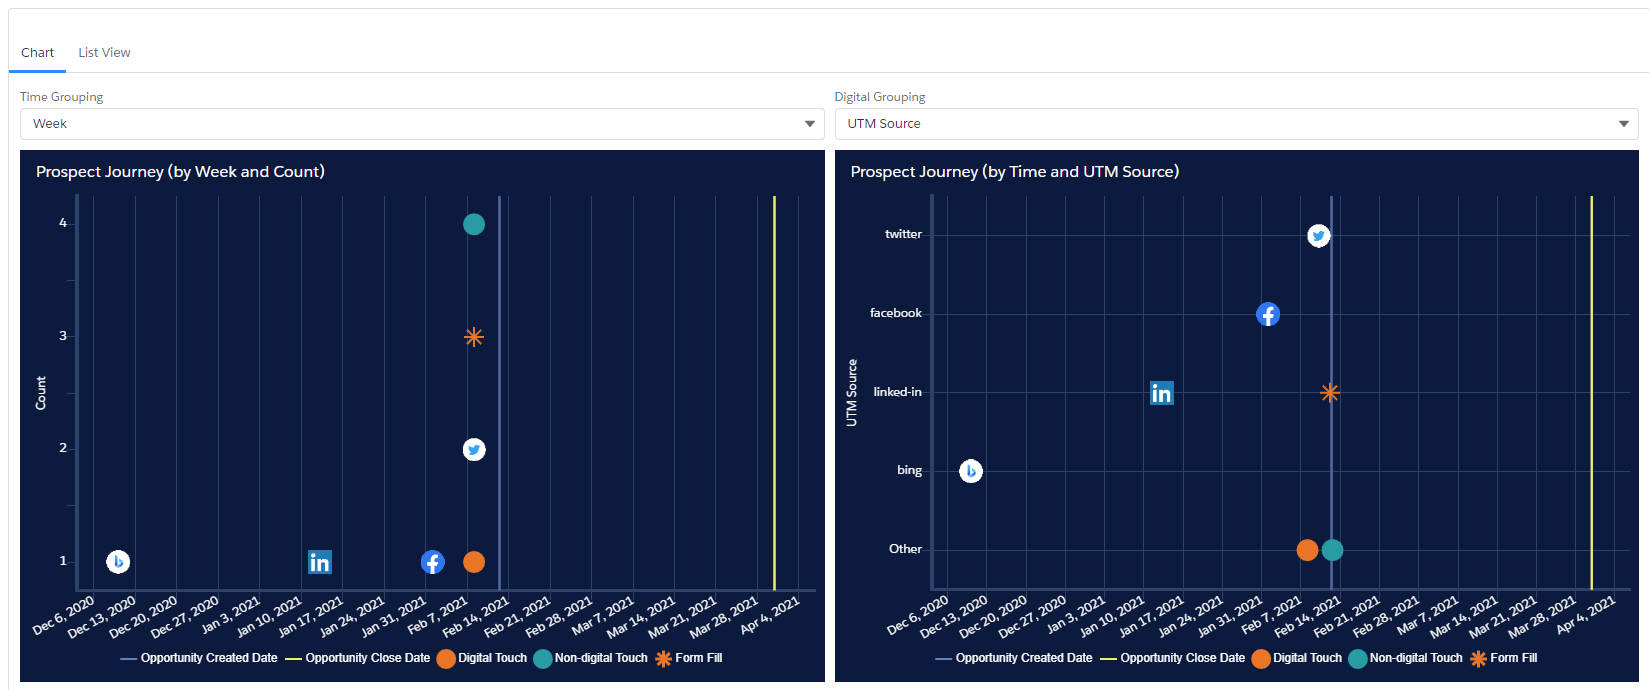The height and width of the screenshot is (690, 1649).
Task: Click the Twitter icon in the UTM Source chart
Action: pos(1319,236)
